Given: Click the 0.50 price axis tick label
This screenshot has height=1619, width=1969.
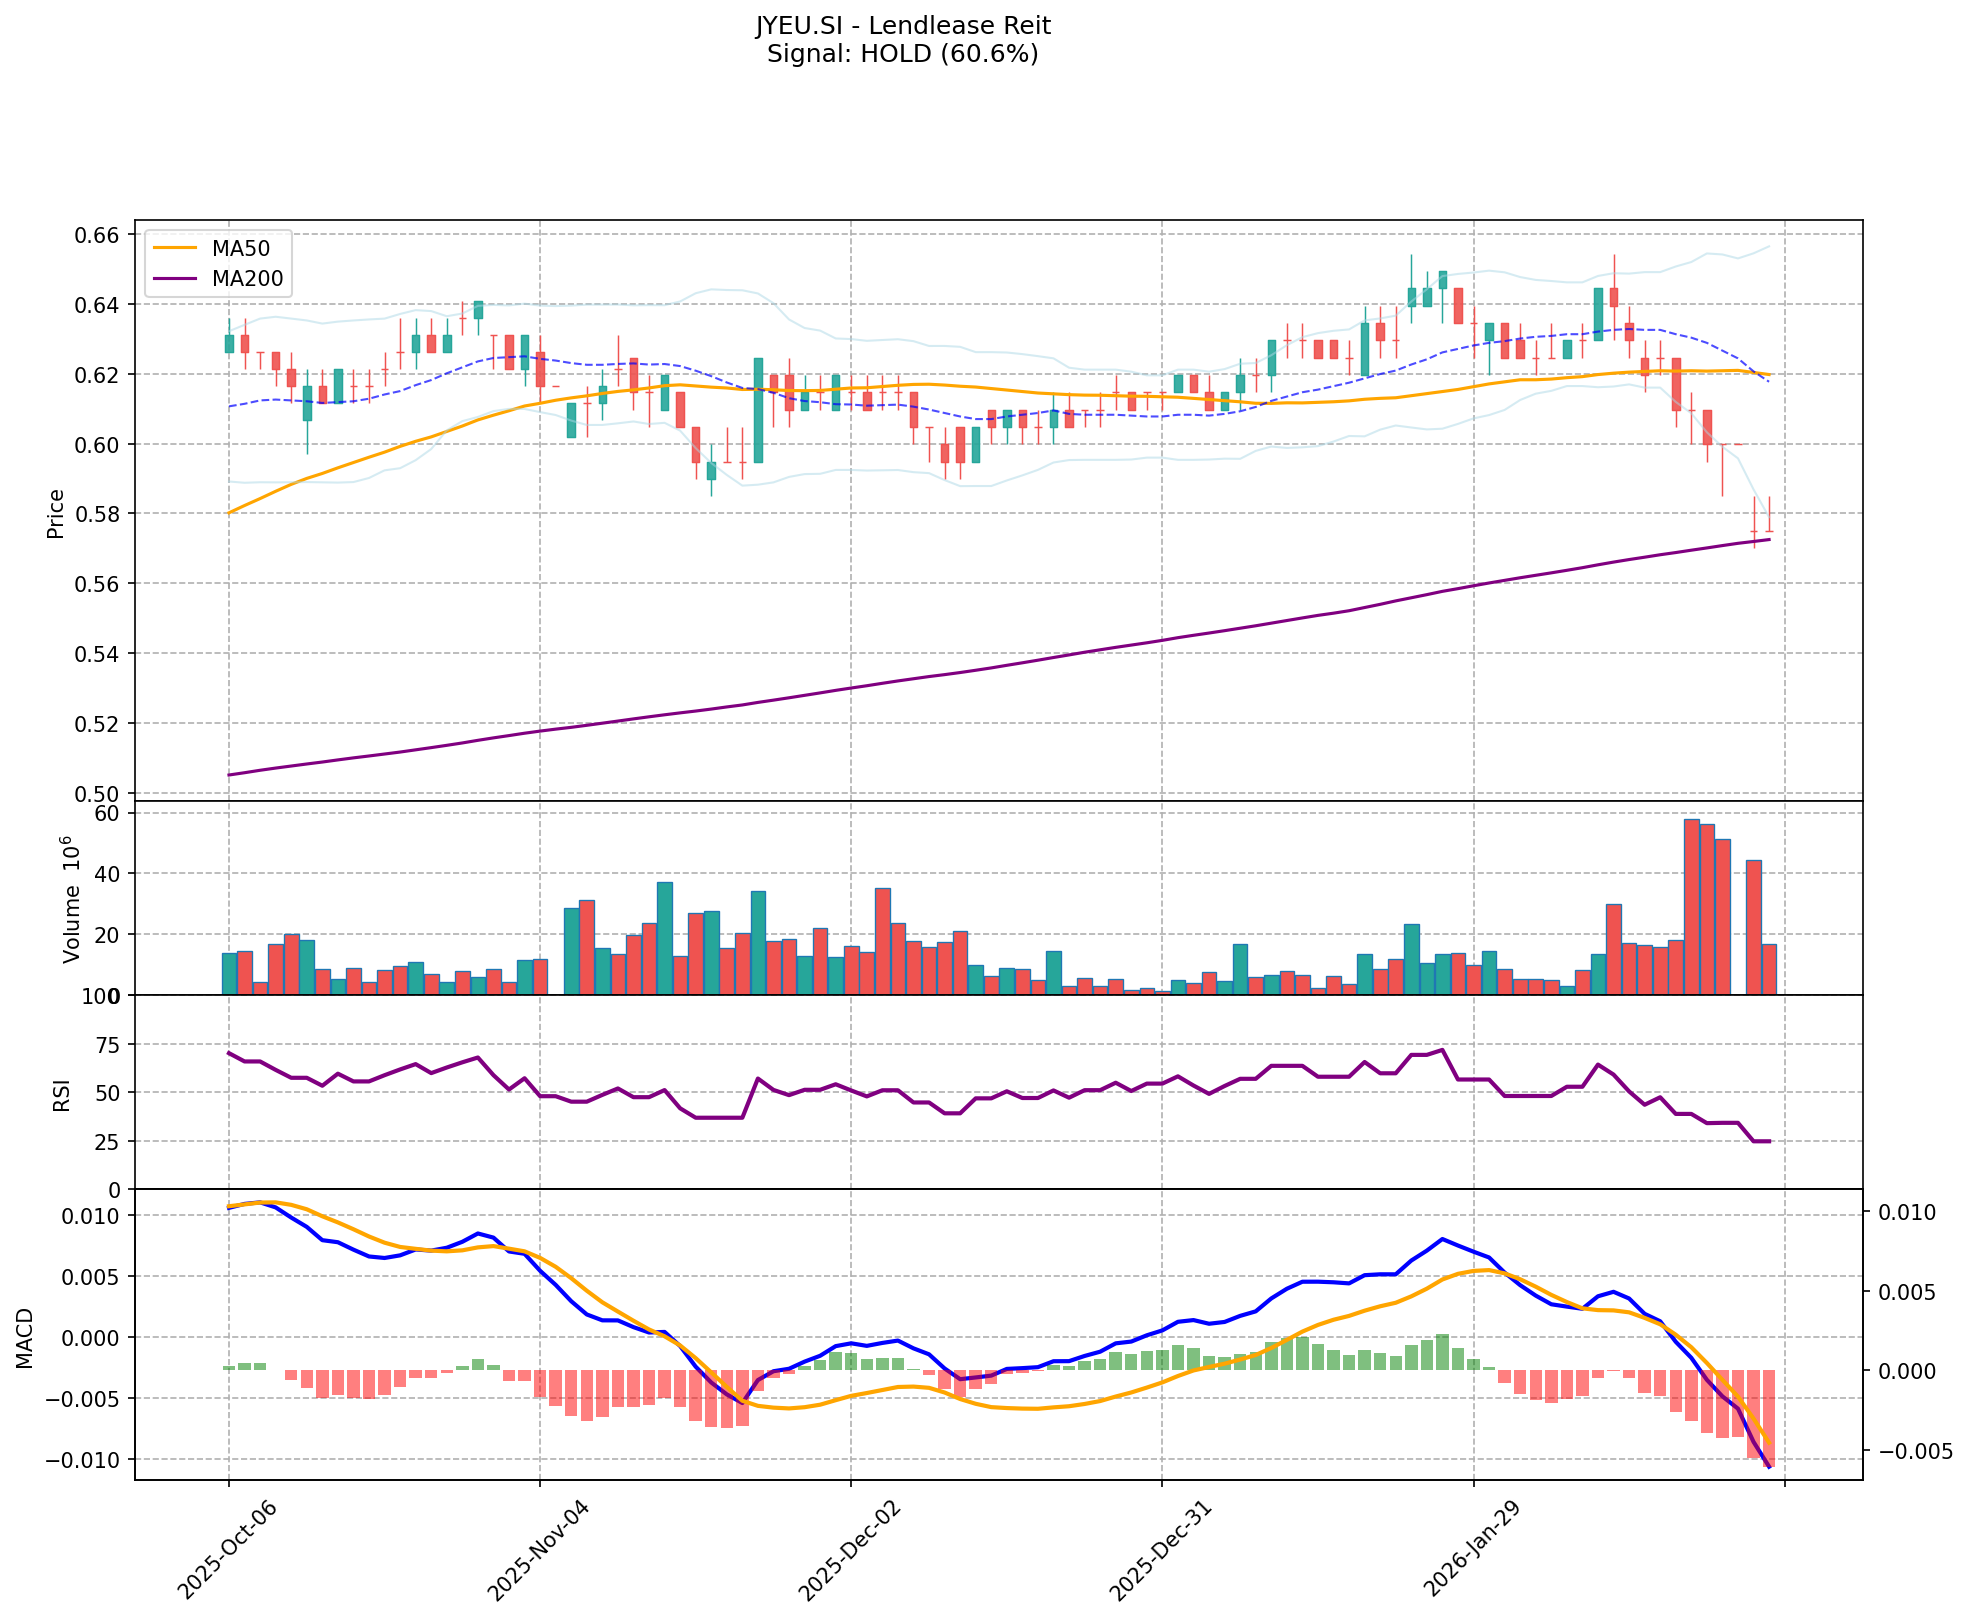Looking at the screenshot, I should [98, 793].
